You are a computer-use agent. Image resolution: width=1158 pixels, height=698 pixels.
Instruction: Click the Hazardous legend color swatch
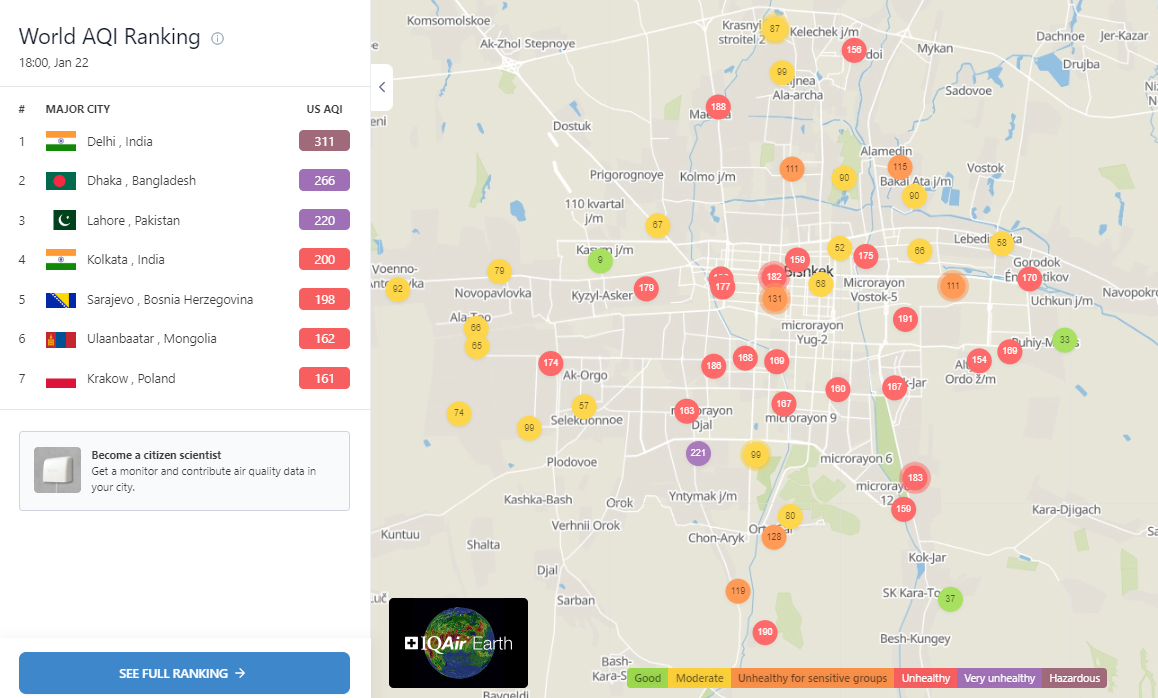click(1075, 678)
